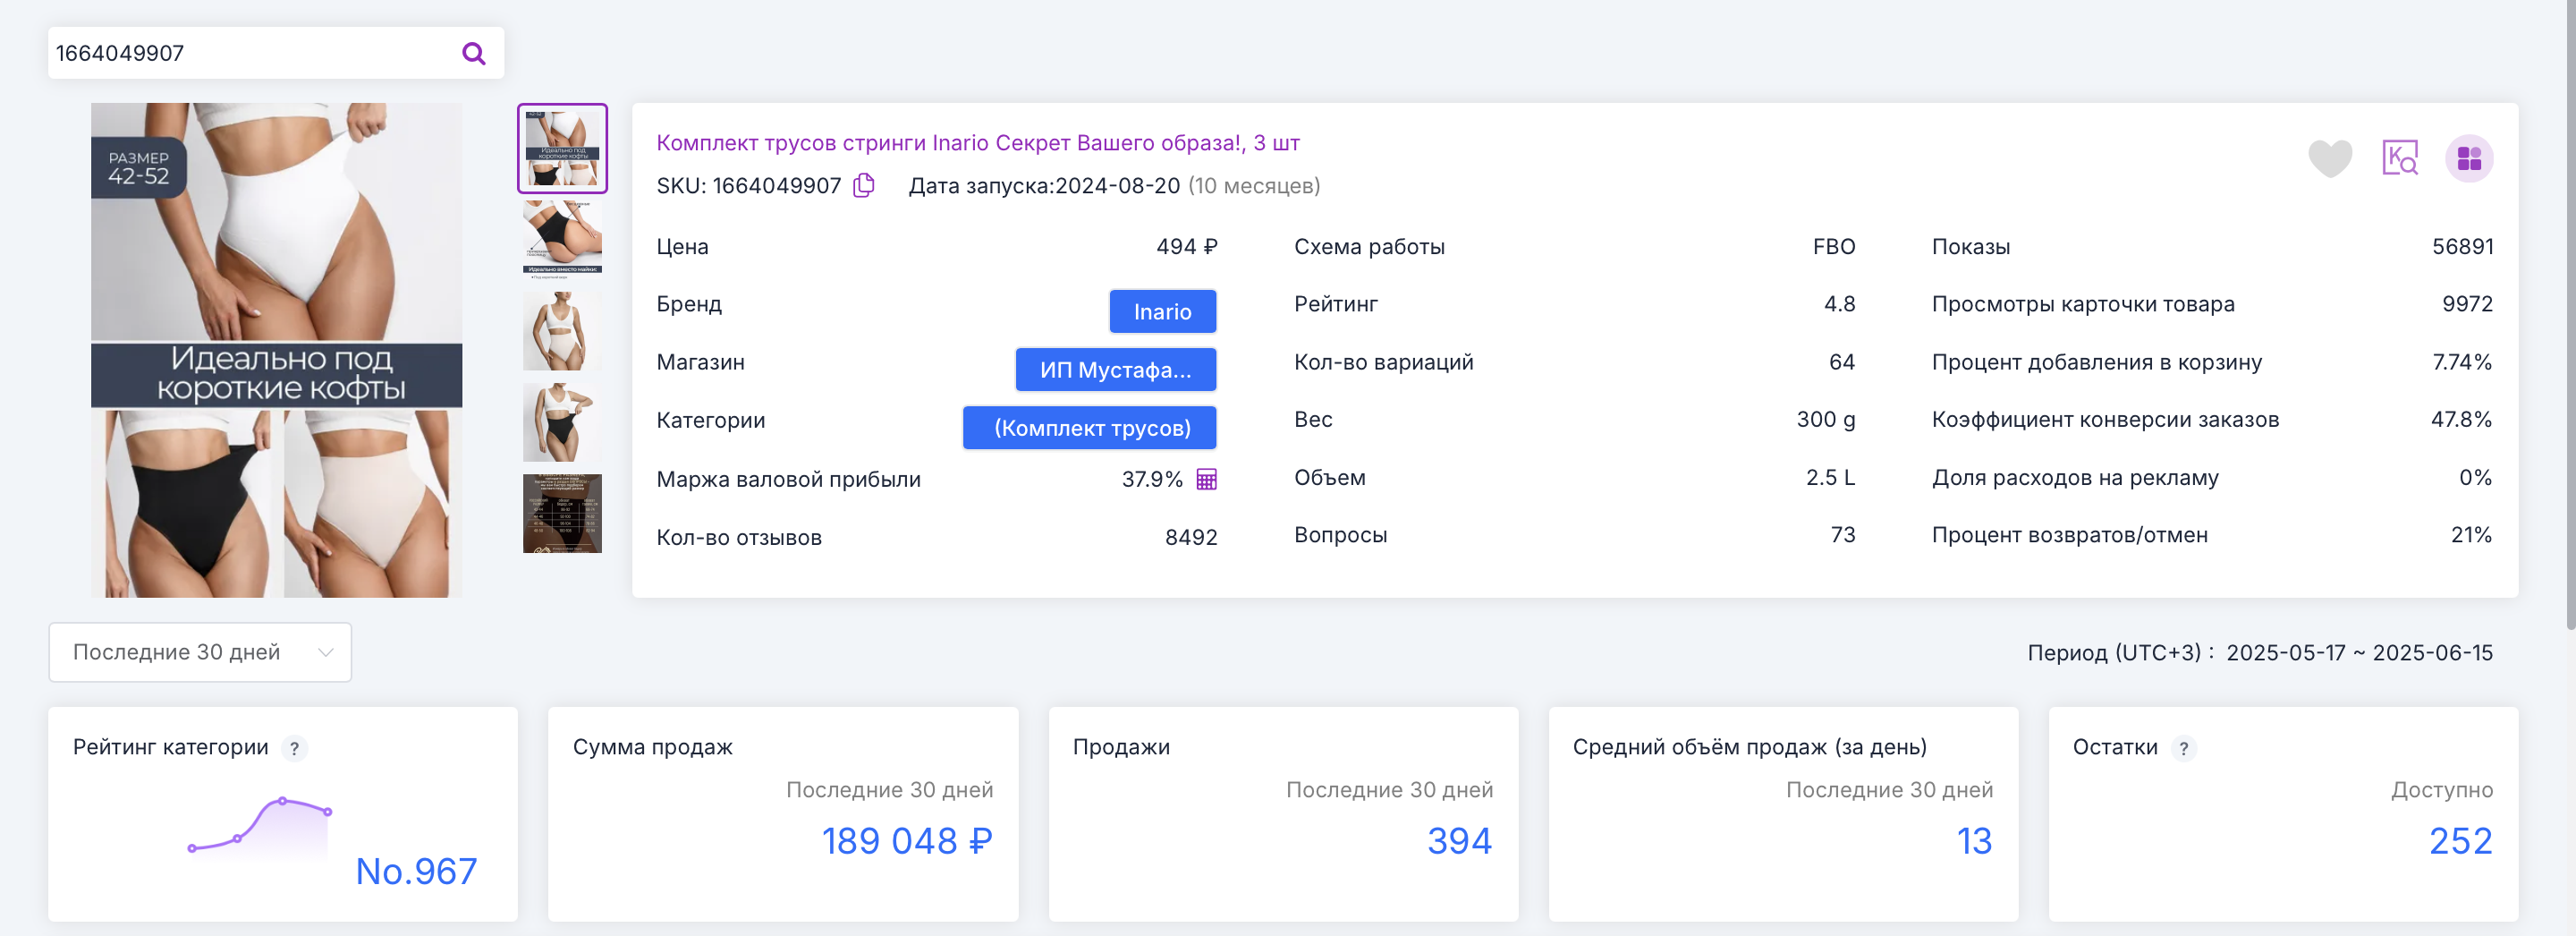Image resolution: width=2576 pixels, height=936 pixels.
Task: Open the Inario brand page
Action: [x=1162, y=312]
